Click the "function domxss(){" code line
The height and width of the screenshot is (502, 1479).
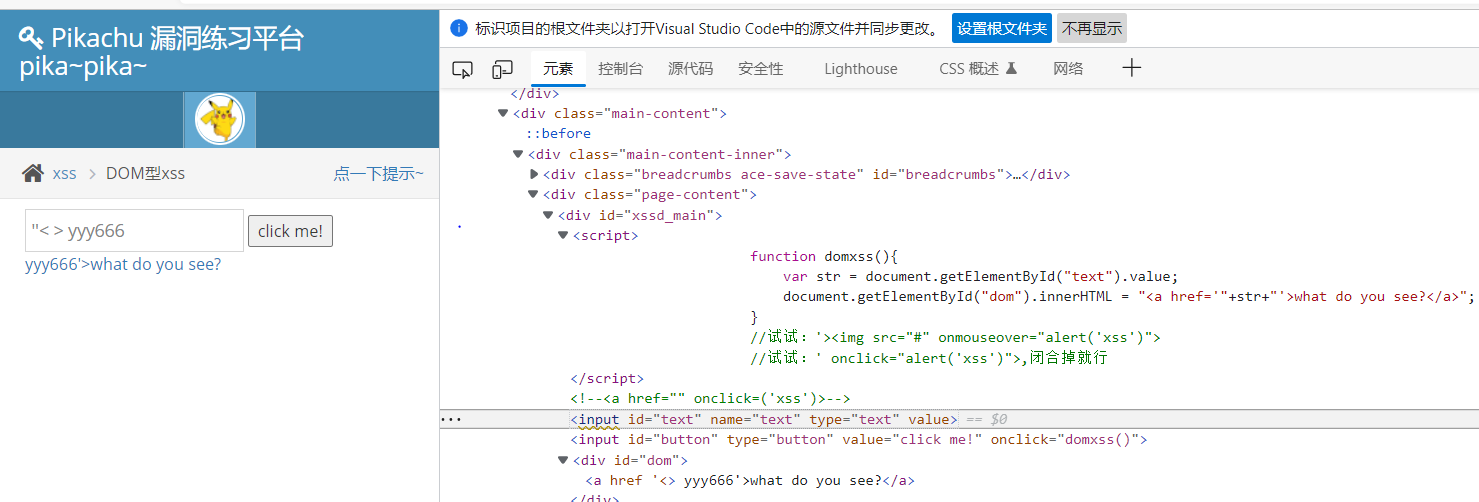click(825, 256)
